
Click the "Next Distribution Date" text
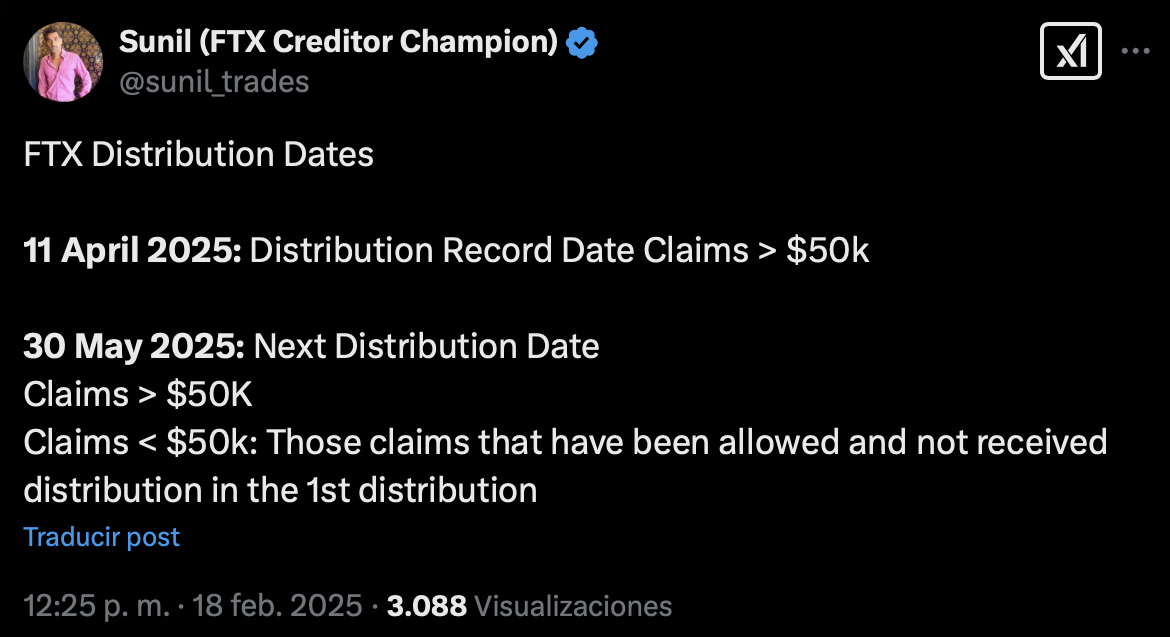pyautogui.click(x=427, y=346)
